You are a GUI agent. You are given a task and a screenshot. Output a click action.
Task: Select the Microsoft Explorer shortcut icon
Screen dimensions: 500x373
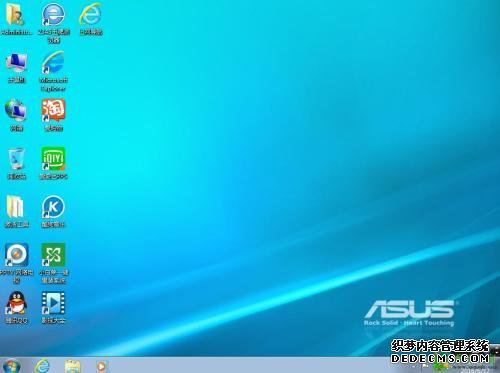(53, 71)
